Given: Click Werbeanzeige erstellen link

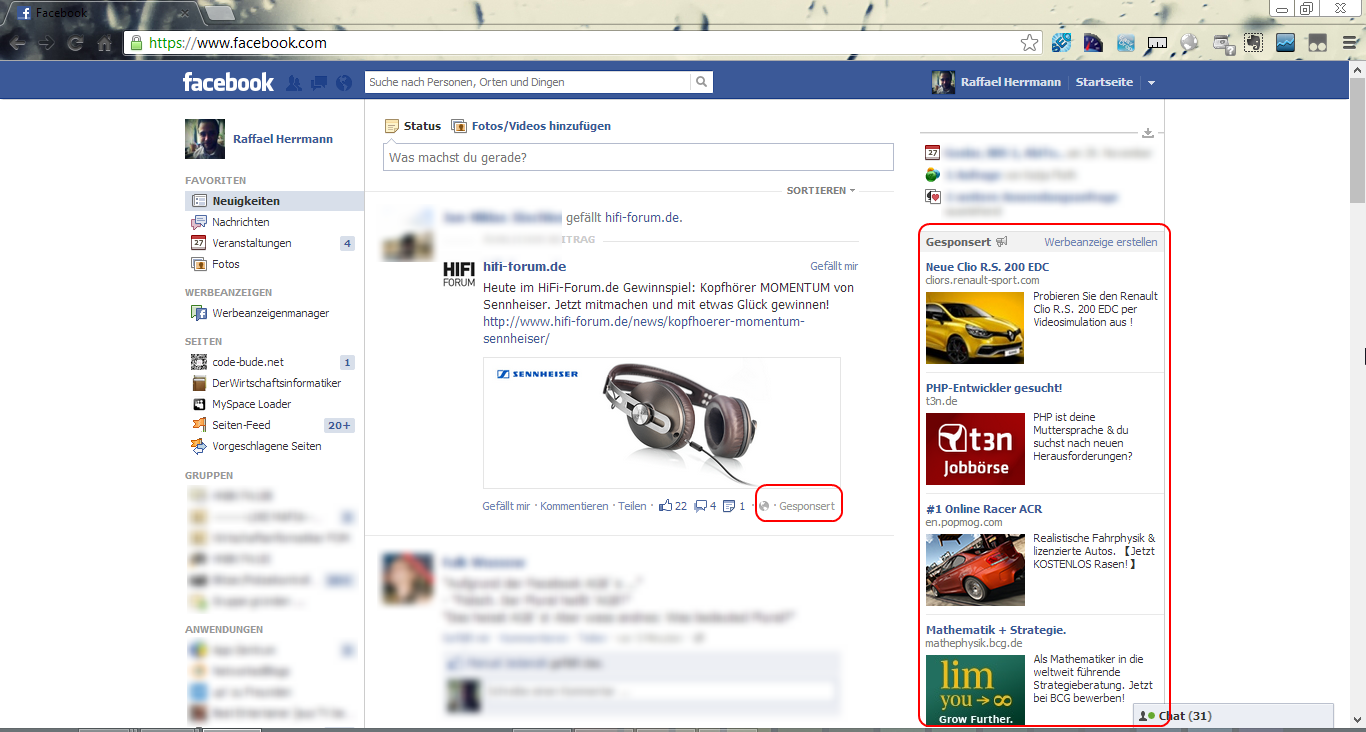Looking at the screenshot, I should pyautogui.click(x=1101, y=242).
